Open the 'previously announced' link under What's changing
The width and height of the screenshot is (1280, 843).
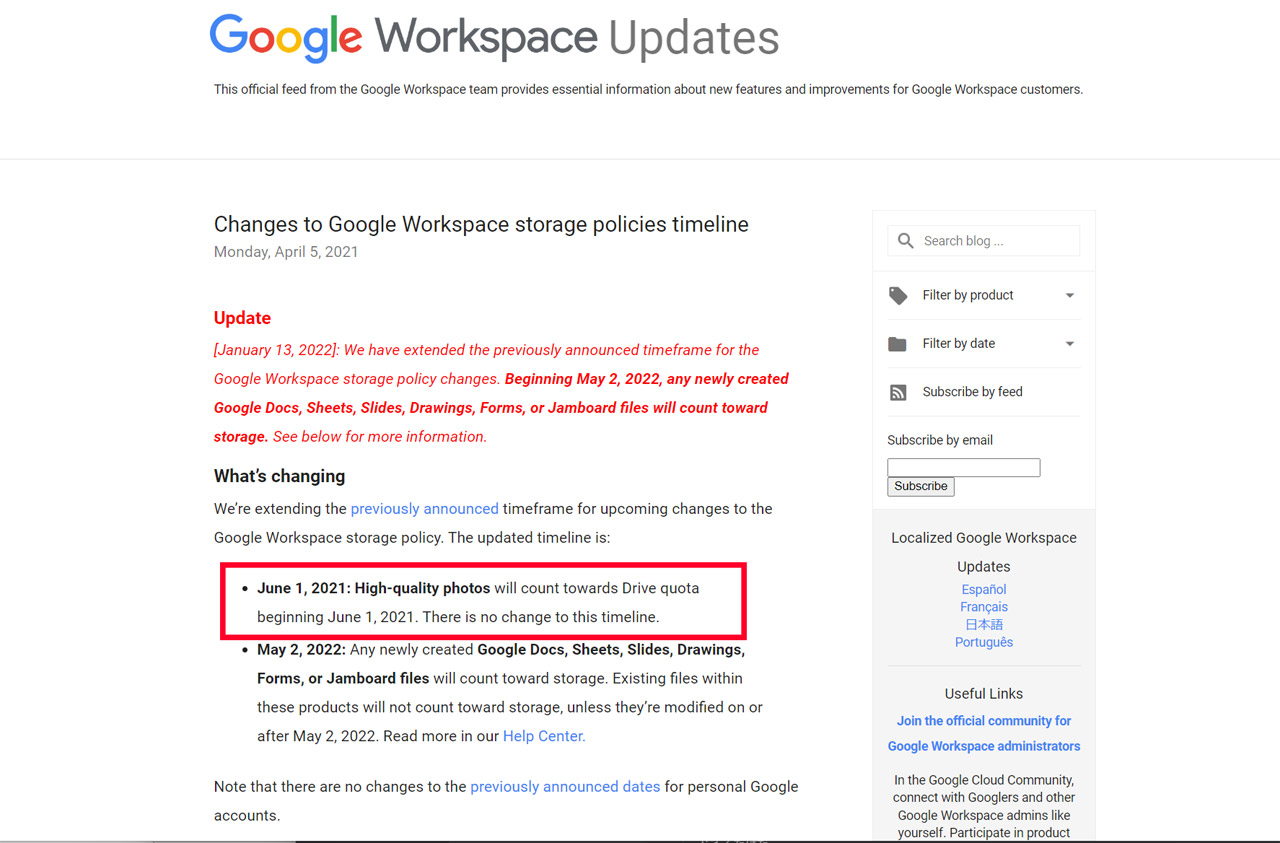[424, 508]
